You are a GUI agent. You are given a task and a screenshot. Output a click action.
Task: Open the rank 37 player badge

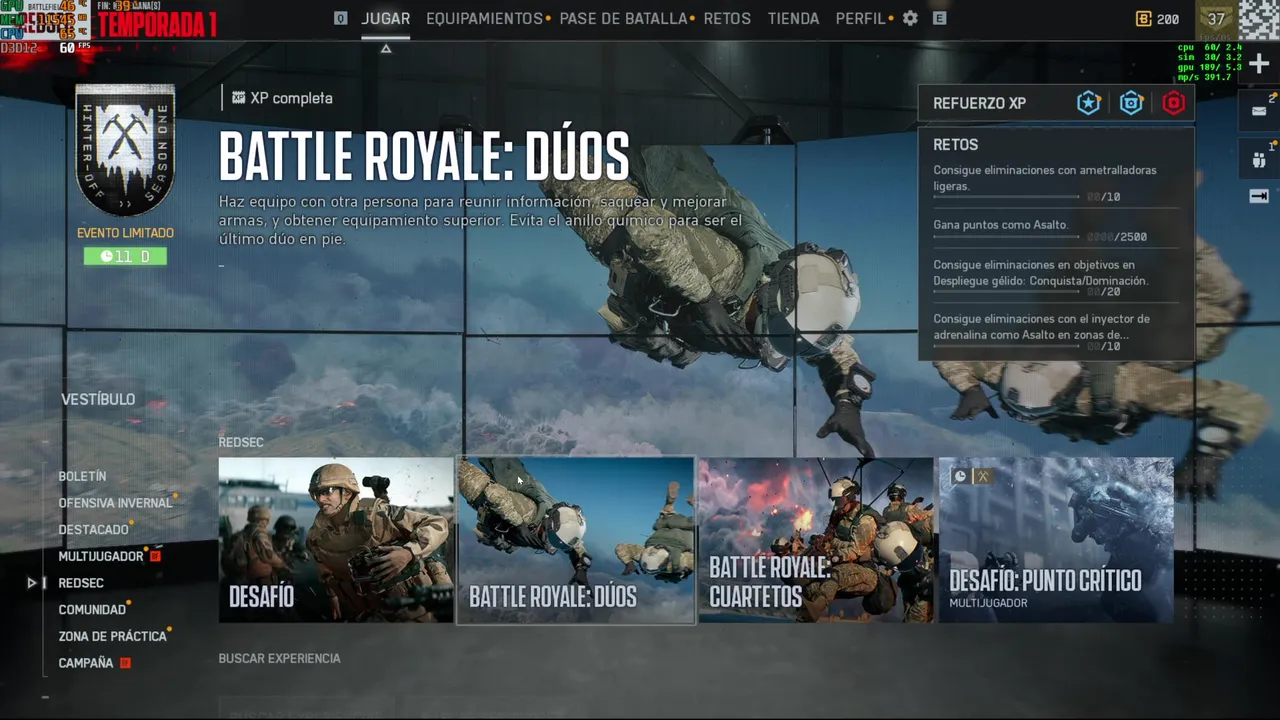pos(1216,19)
